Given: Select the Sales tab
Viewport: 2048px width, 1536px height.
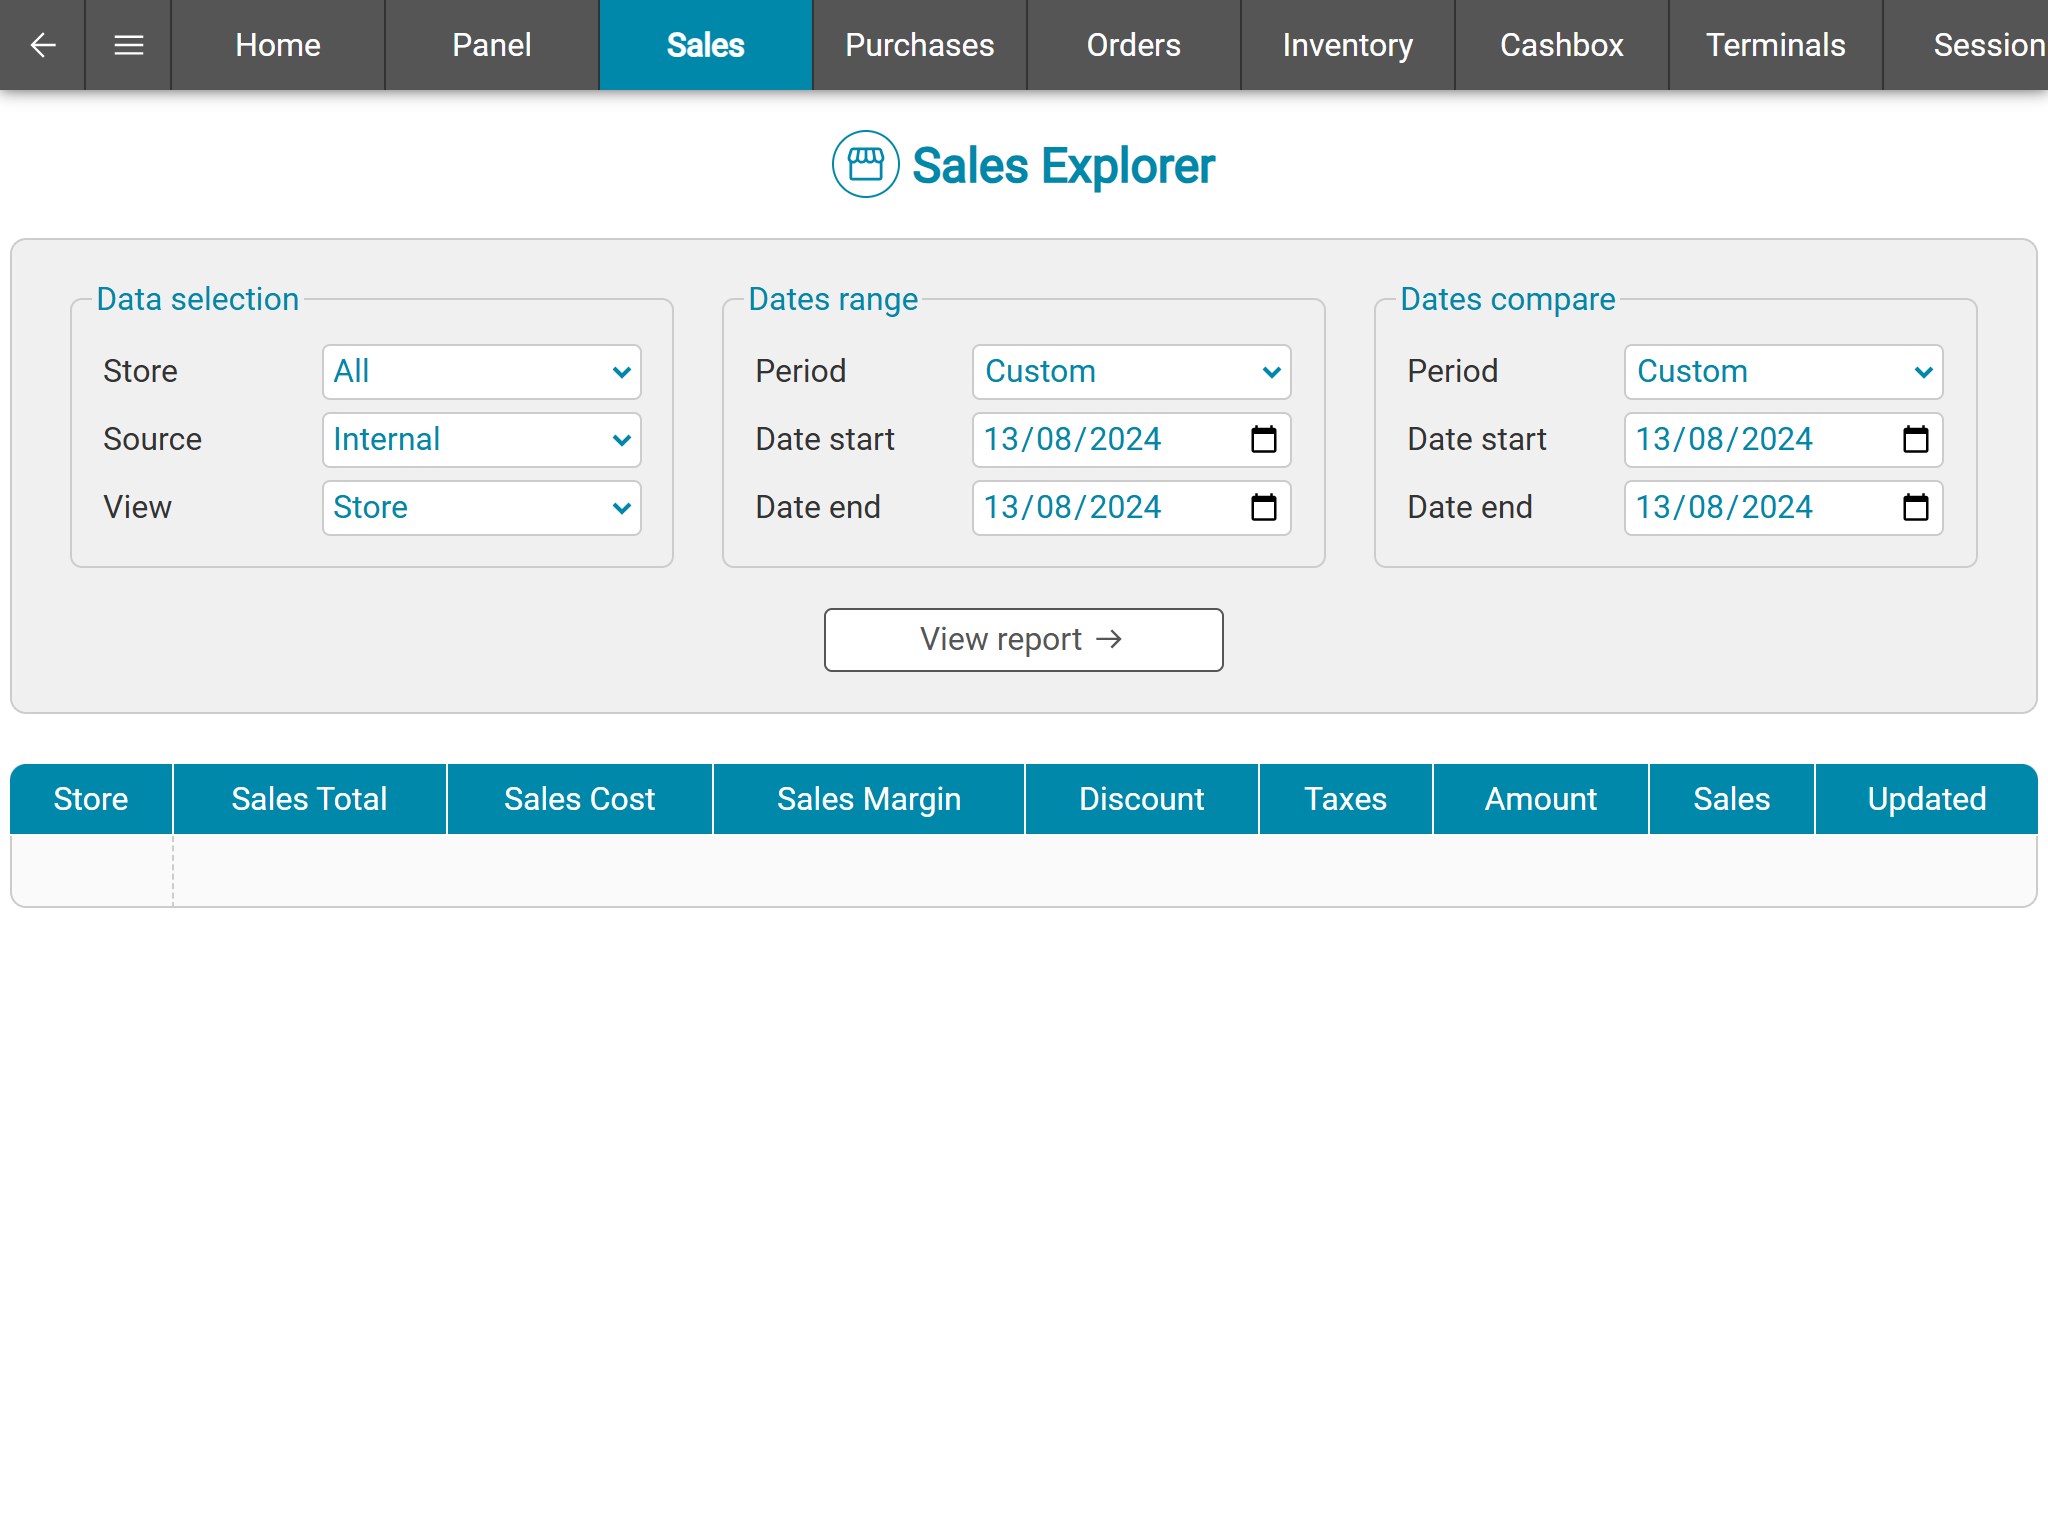Looking at the screenshot, I should pos(706,45).
